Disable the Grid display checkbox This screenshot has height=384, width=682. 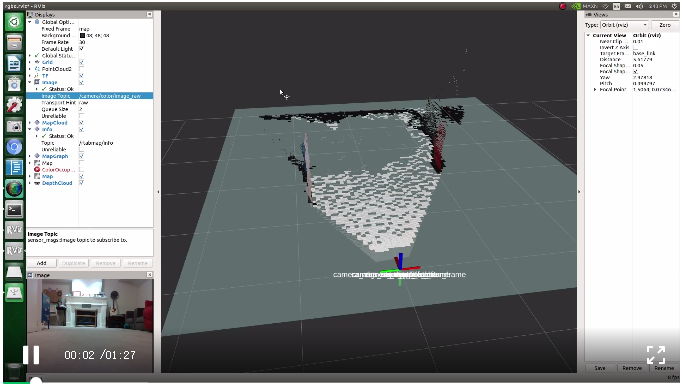pyautogui.click(x=81, y=62)
